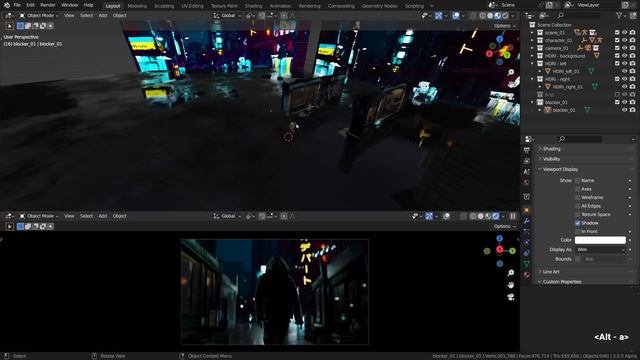Open top viewport Options dropdown

tap(504, 26)
